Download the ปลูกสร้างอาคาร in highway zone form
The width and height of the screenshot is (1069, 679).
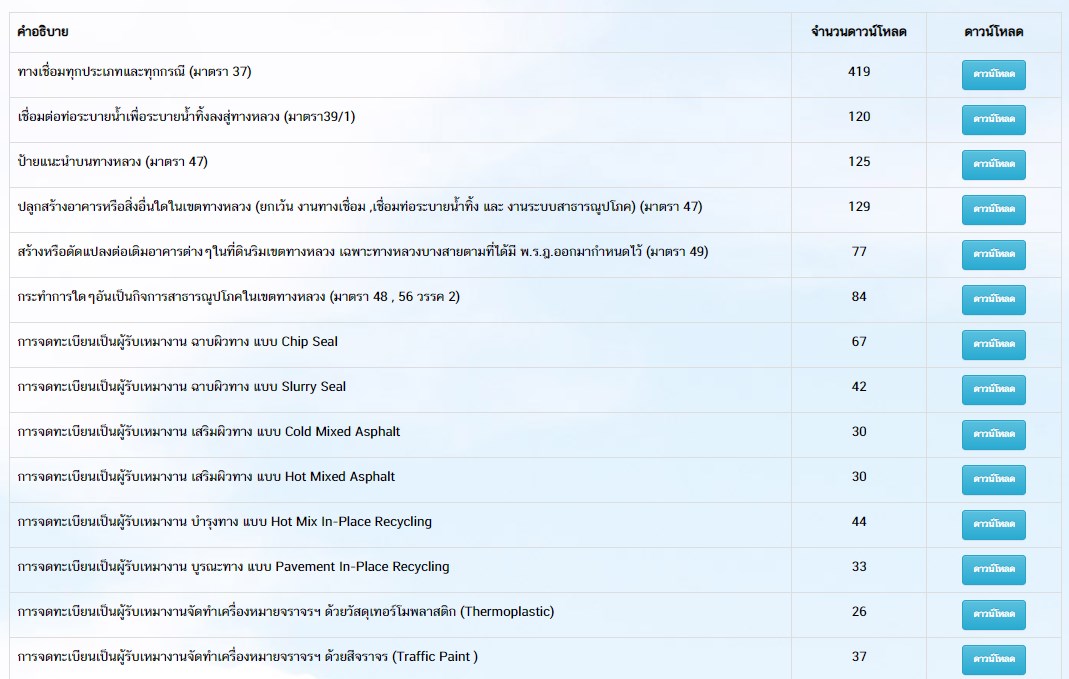coord(993,210)
